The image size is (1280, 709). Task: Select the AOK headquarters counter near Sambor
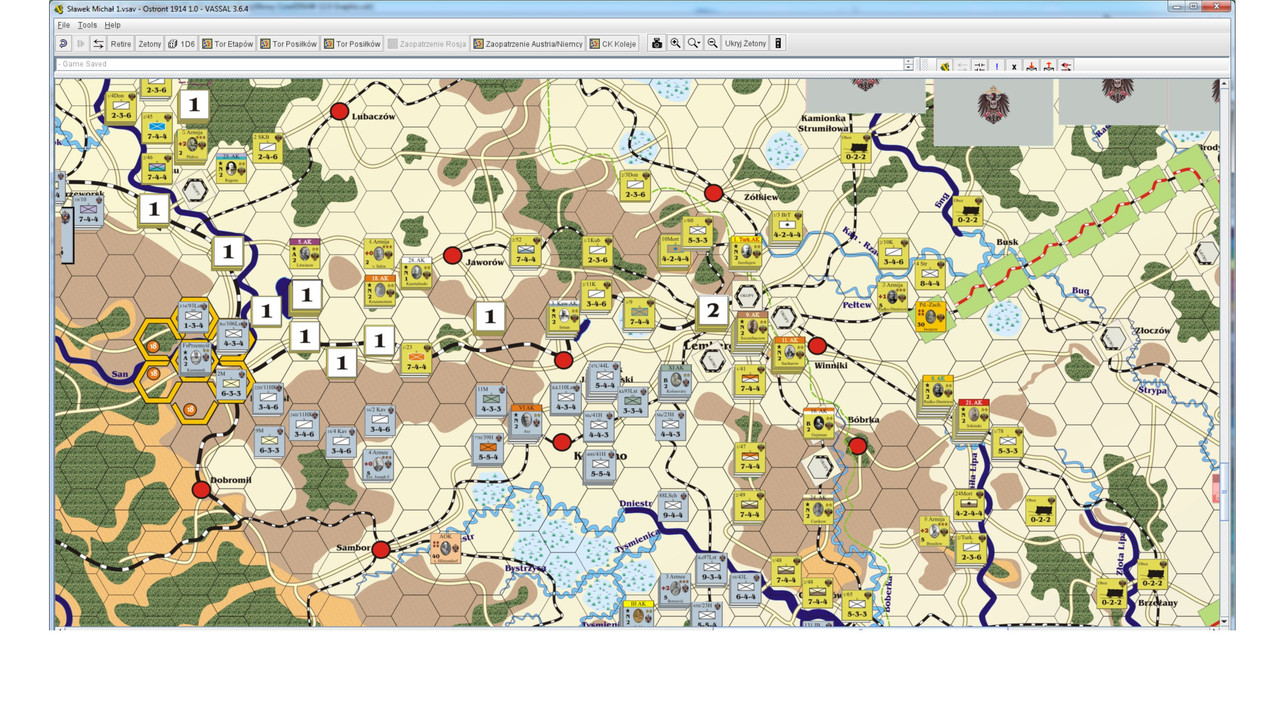click(447, 548)
